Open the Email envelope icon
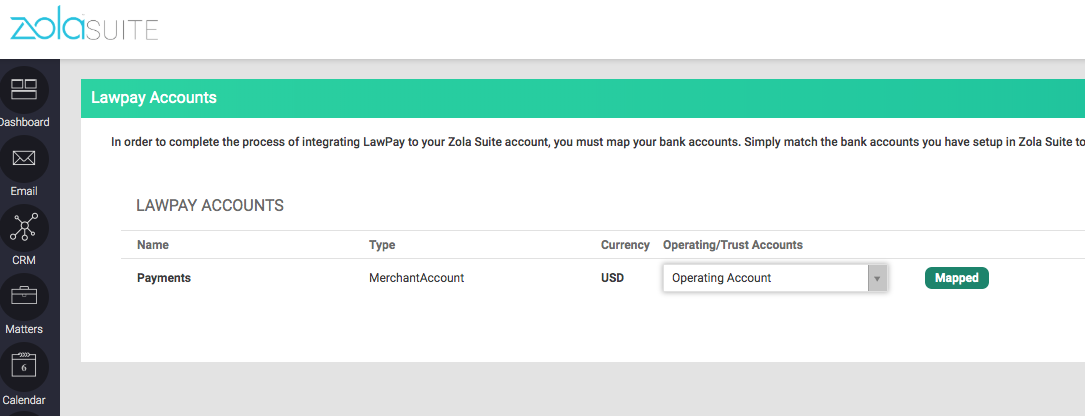Viewport: 1085px width, 416px height. click(x=23, y=159)
